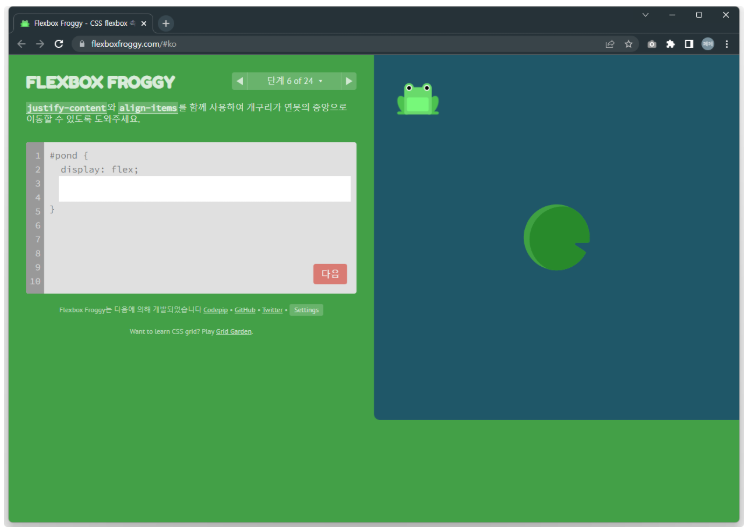Go to the previous level arrow
The height and width of the screenshot is (530, 749).
[x=240, y=81]
